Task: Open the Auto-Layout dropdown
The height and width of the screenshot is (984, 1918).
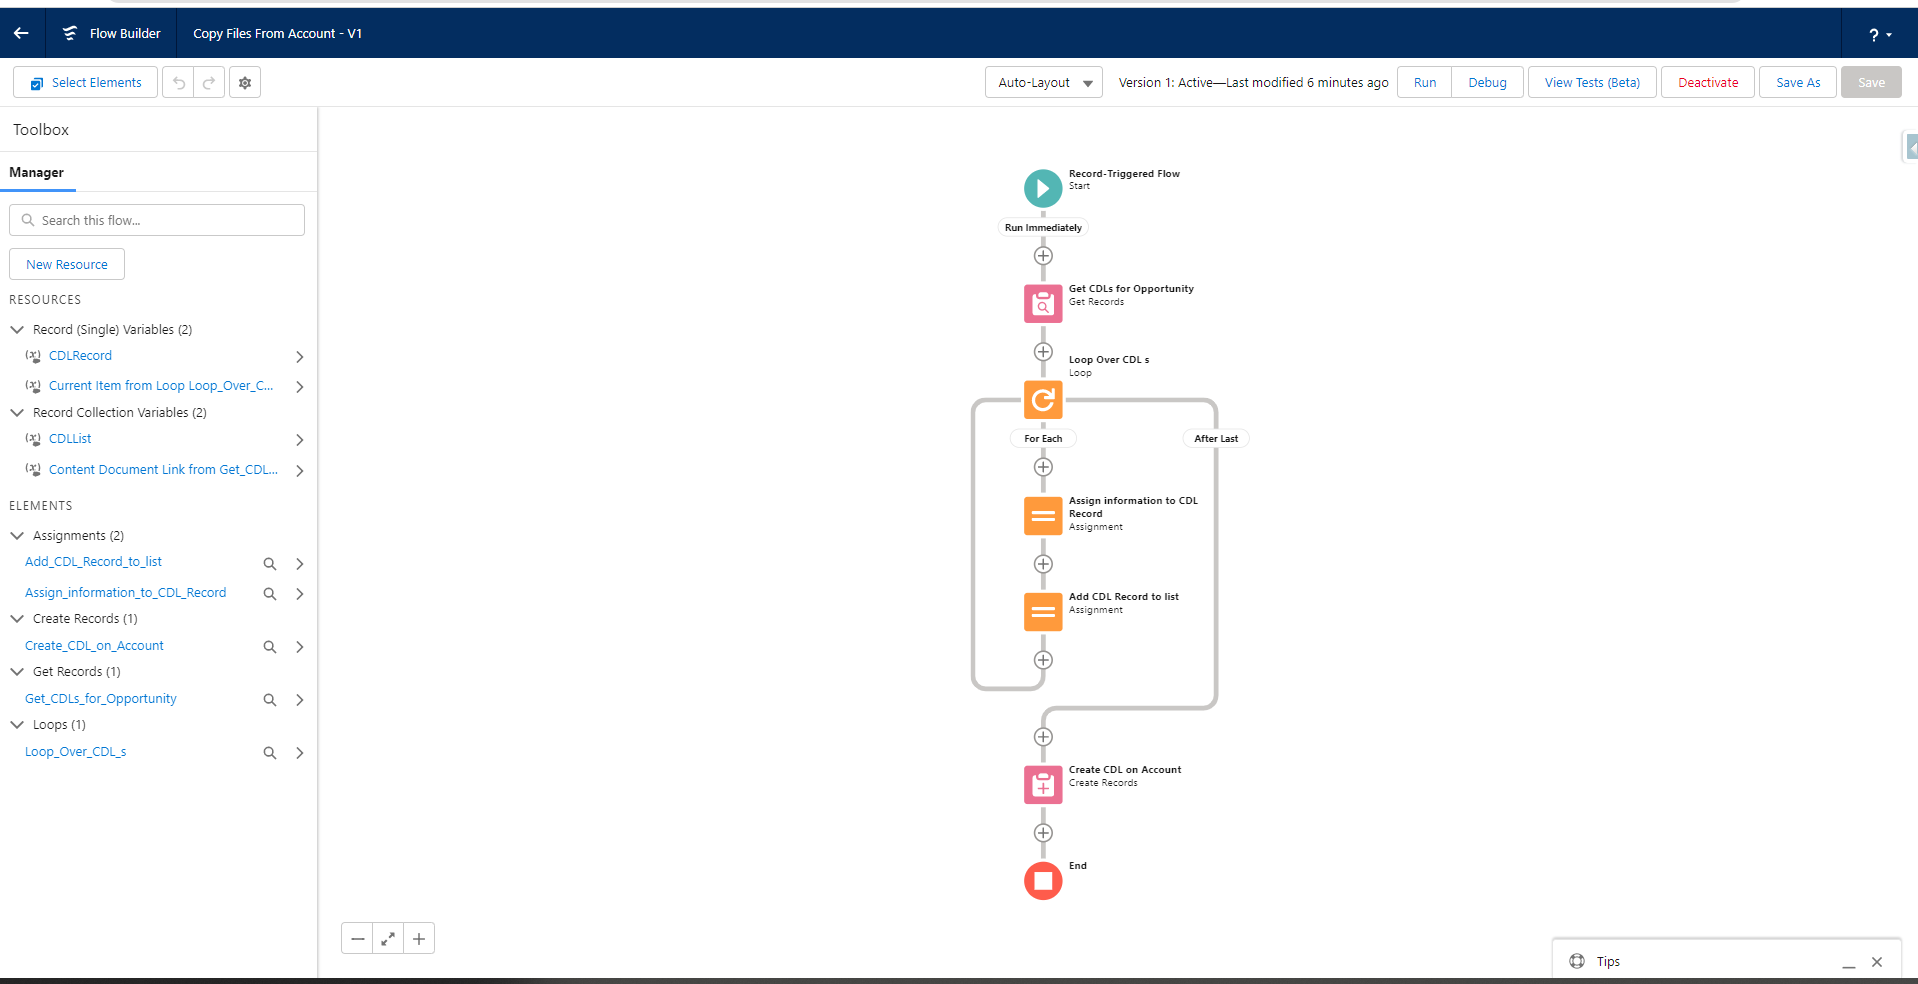Action: click(1044, 83)
